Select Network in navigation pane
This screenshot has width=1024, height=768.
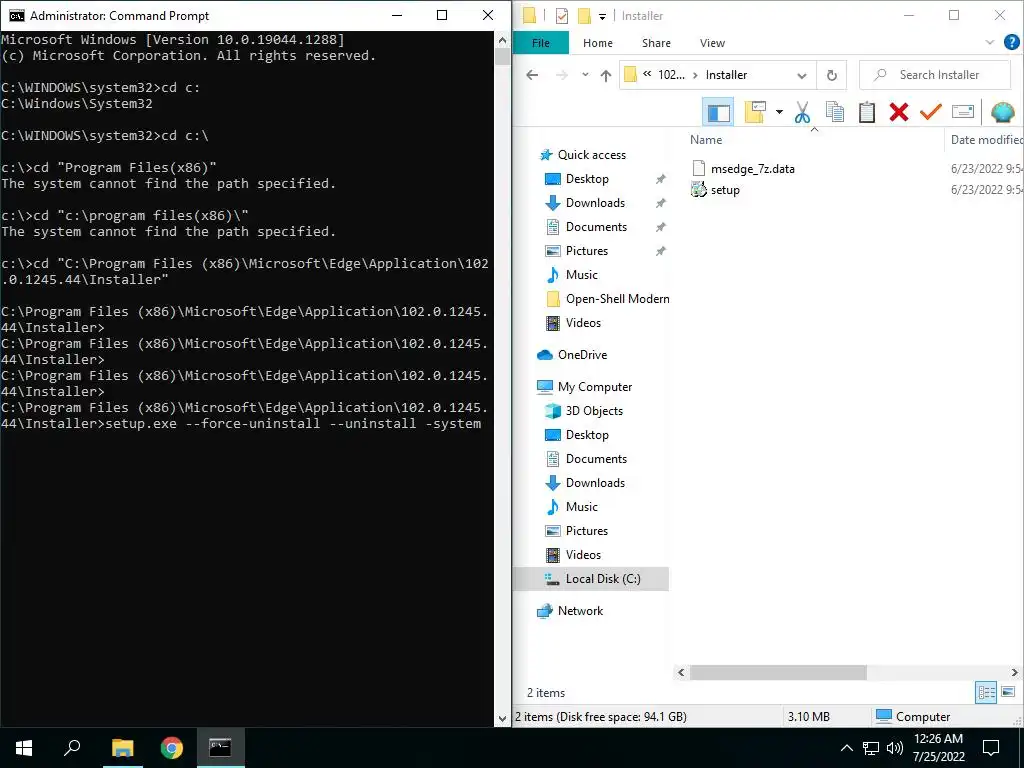coord(580,611)
